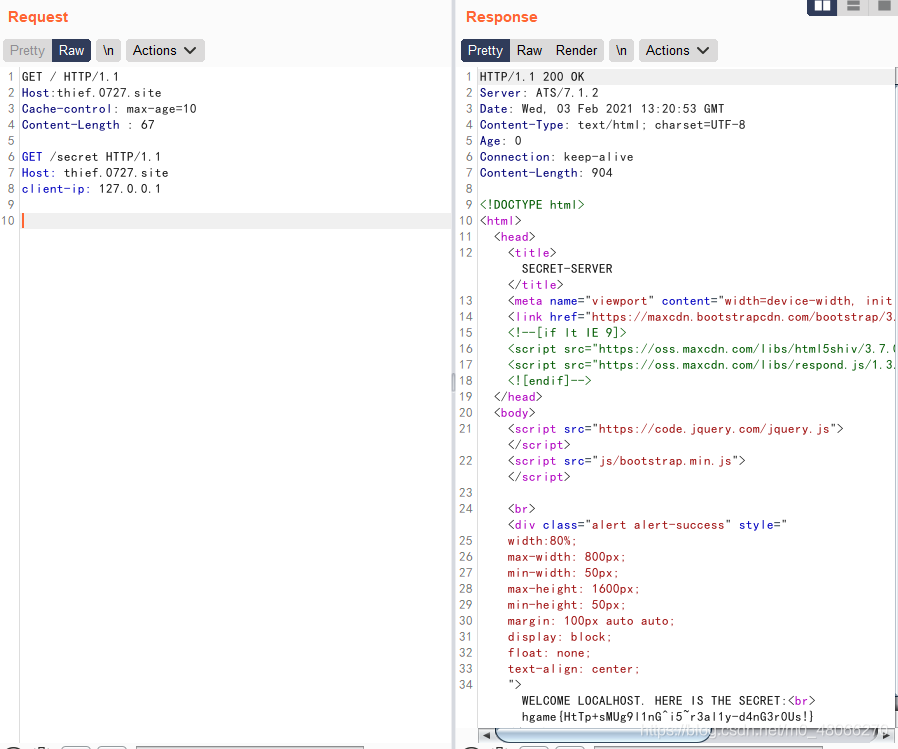Choose combined tabbed layout icon
898x749 pixels.
[x=884, y=6]
